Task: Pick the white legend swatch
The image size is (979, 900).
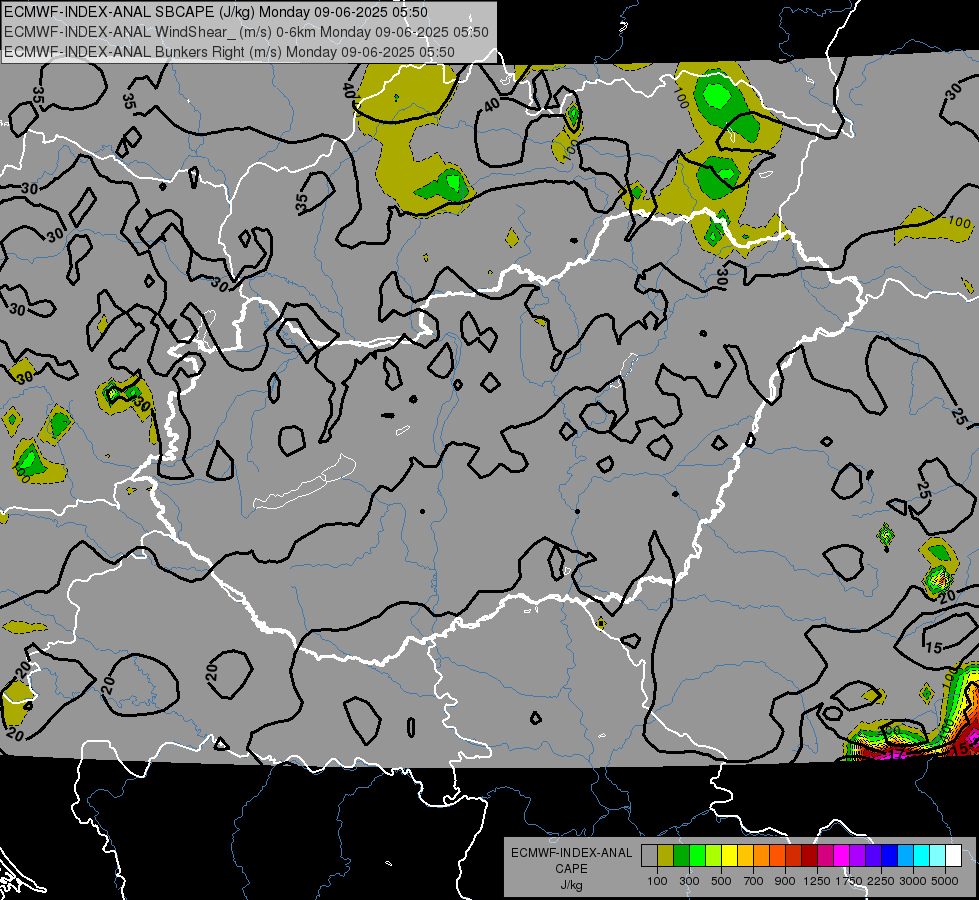Action: (x=953, y=856)
